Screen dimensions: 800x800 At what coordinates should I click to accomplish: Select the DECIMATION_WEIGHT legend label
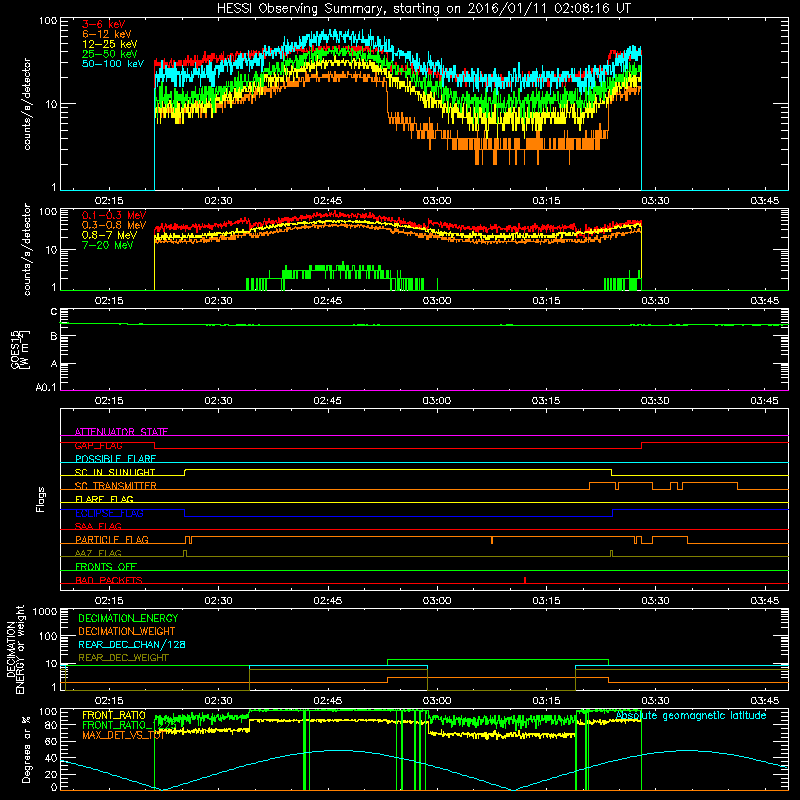127,631
